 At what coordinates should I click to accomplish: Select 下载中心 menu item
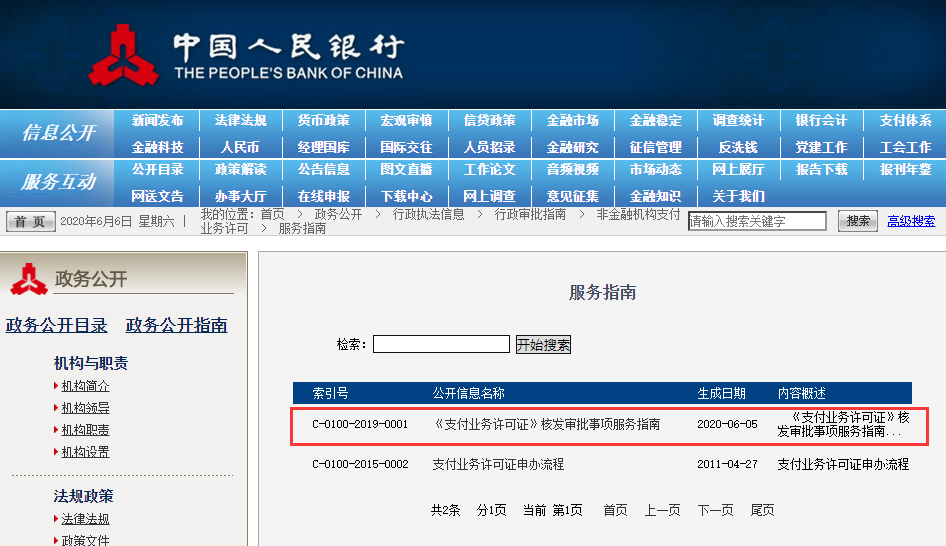pos(406,196)
